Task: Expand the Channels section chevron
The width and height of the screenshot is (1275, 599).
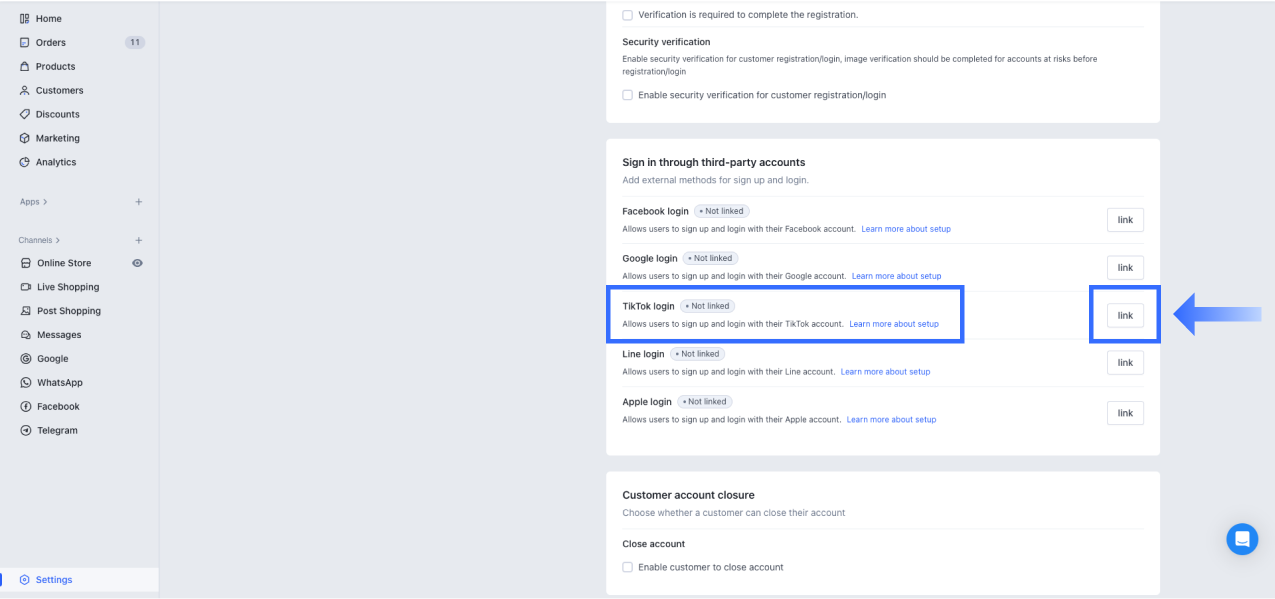Action: 58,241
